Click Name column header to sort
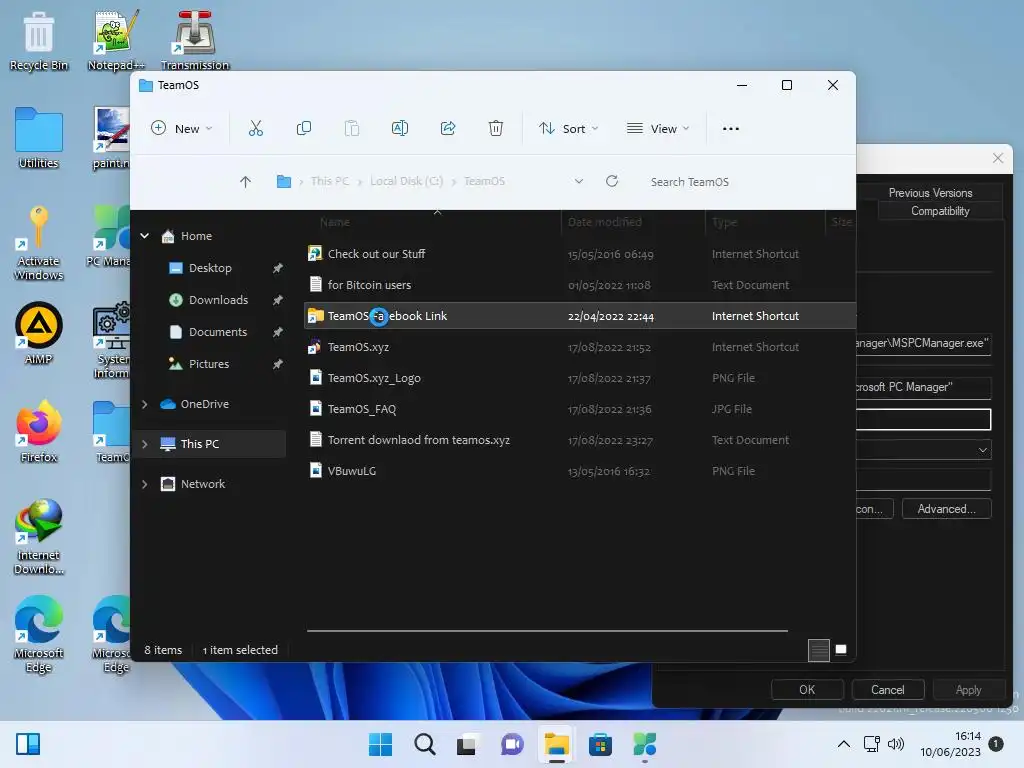This screenshot has height=768, width=1024. pos(335,222)
